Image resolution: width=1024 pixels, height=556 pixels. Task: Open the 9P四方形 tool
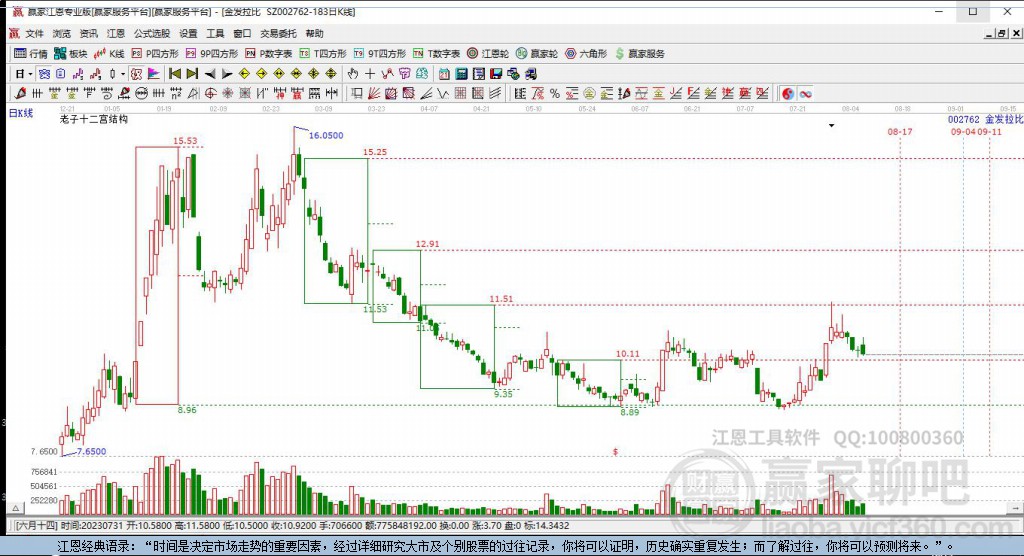click(x=212, y=54)
